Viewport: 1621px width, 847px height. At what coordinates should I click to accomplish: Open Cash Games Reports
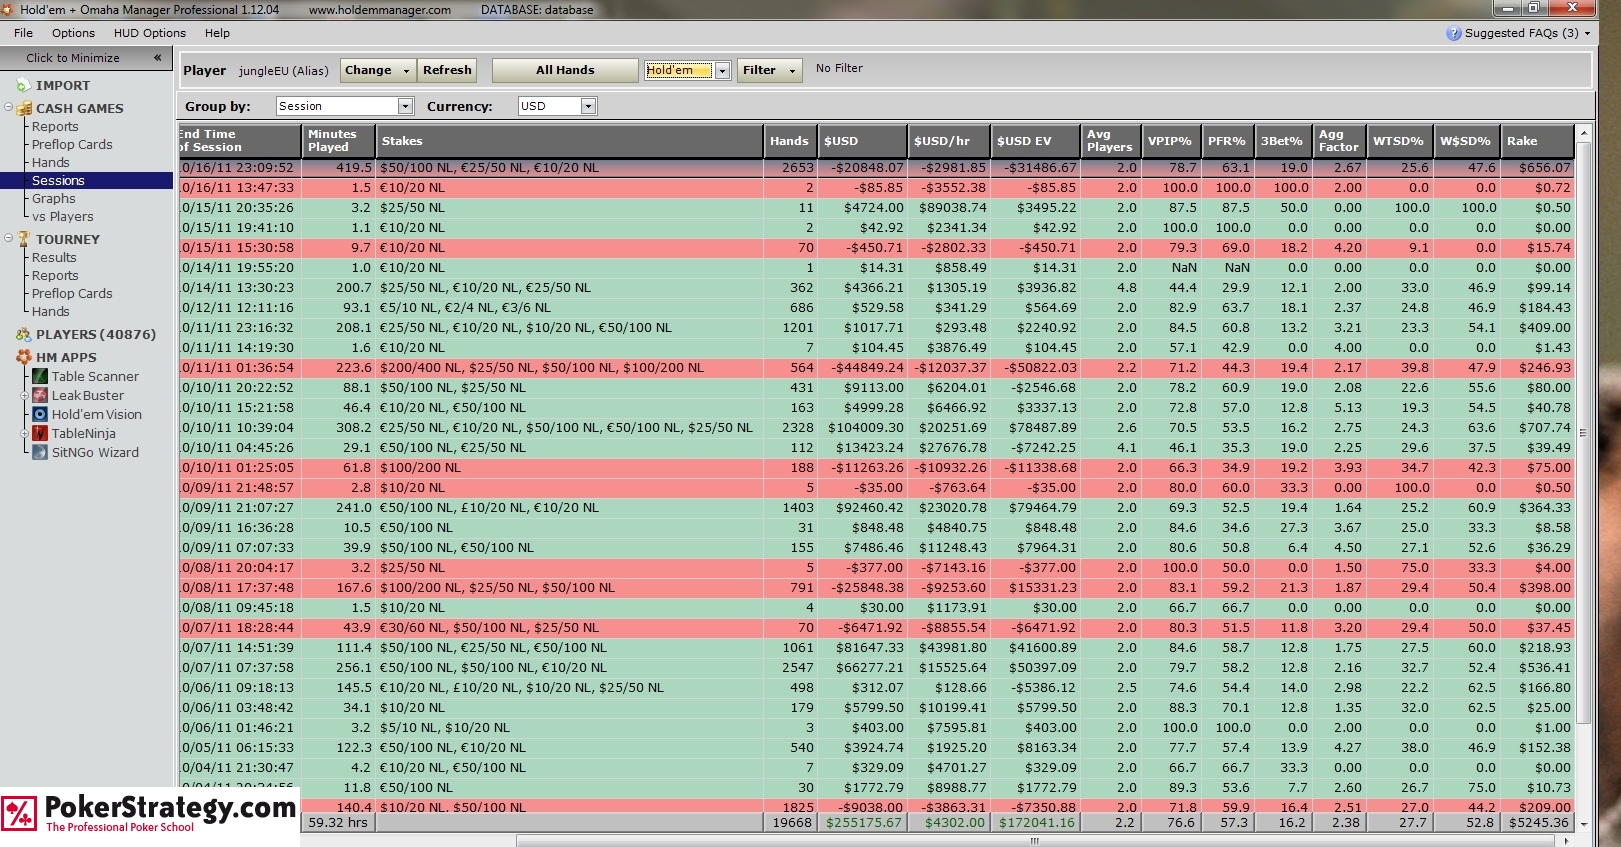click(x=55, y=126)
